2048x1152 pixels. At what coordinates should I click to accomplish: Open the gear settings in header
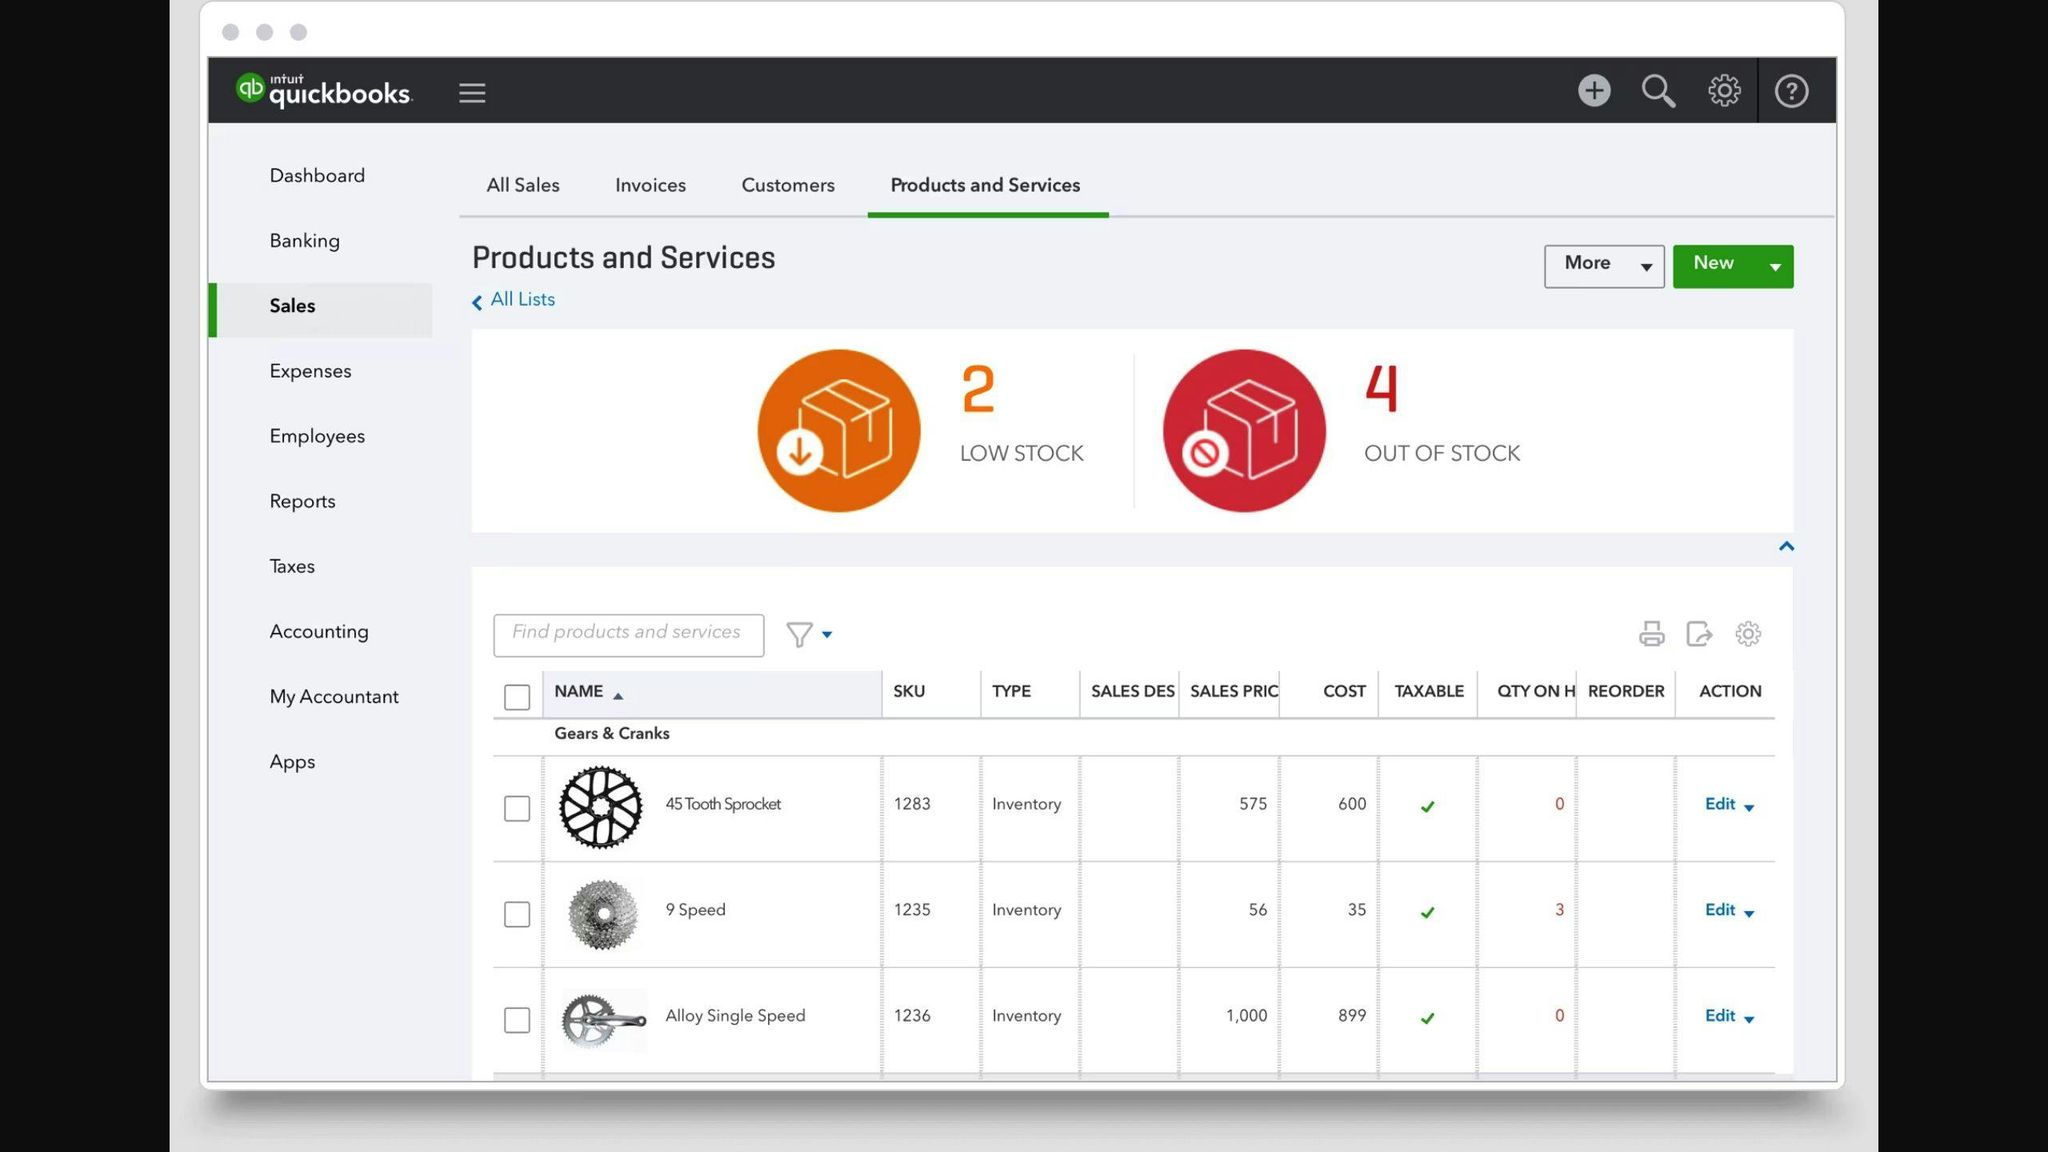pyautogui.click(x=1724, y=91)
